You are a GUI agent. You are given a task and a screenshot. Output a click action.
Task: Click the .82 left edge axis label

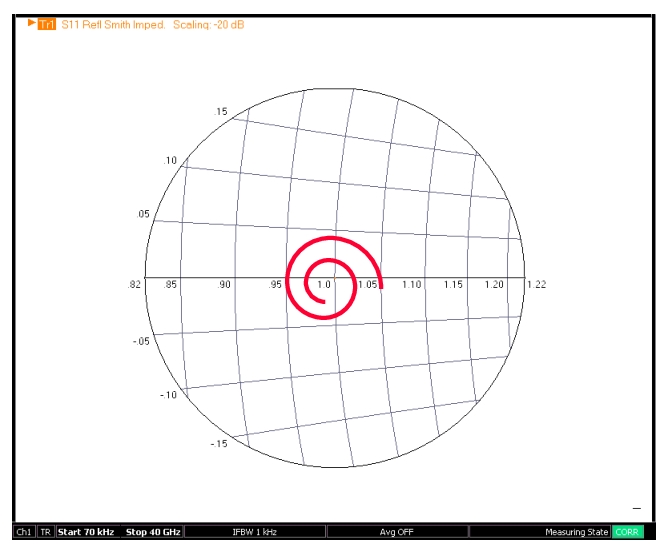tap(134, 284)
